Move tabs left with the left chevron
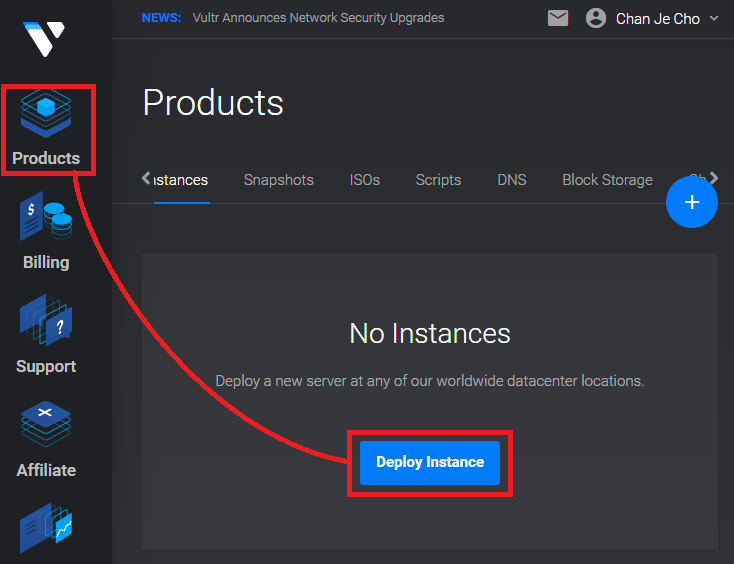 click(146, 178)
